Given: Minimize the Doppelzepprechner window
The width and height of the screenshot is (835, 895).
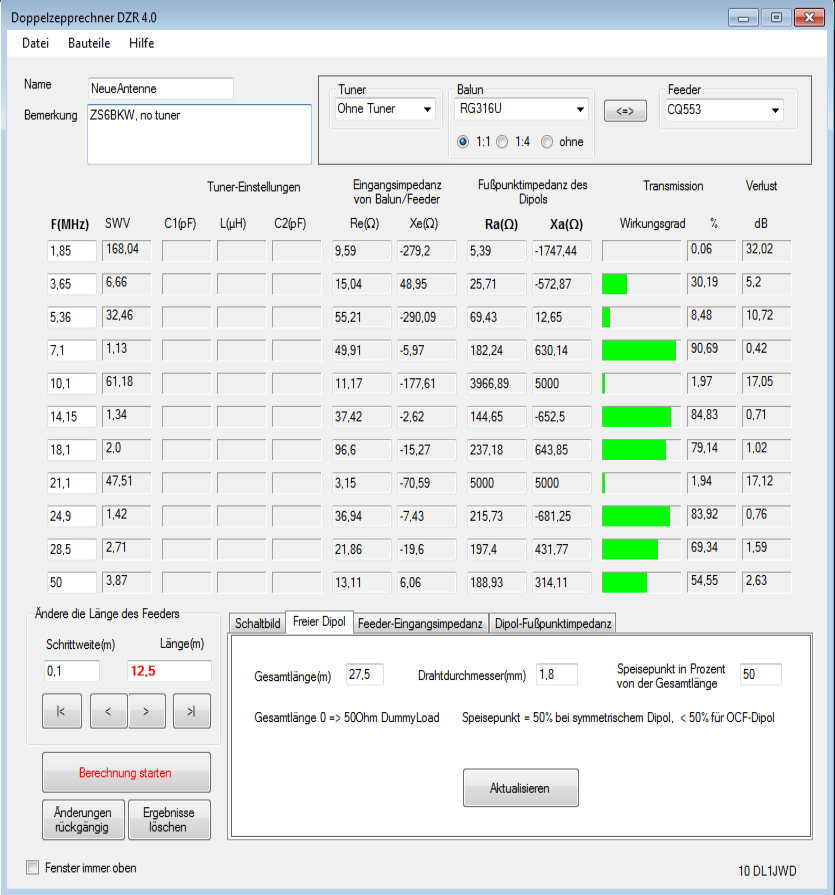Looking at the screenshot, I should click(x=743, y=18).
